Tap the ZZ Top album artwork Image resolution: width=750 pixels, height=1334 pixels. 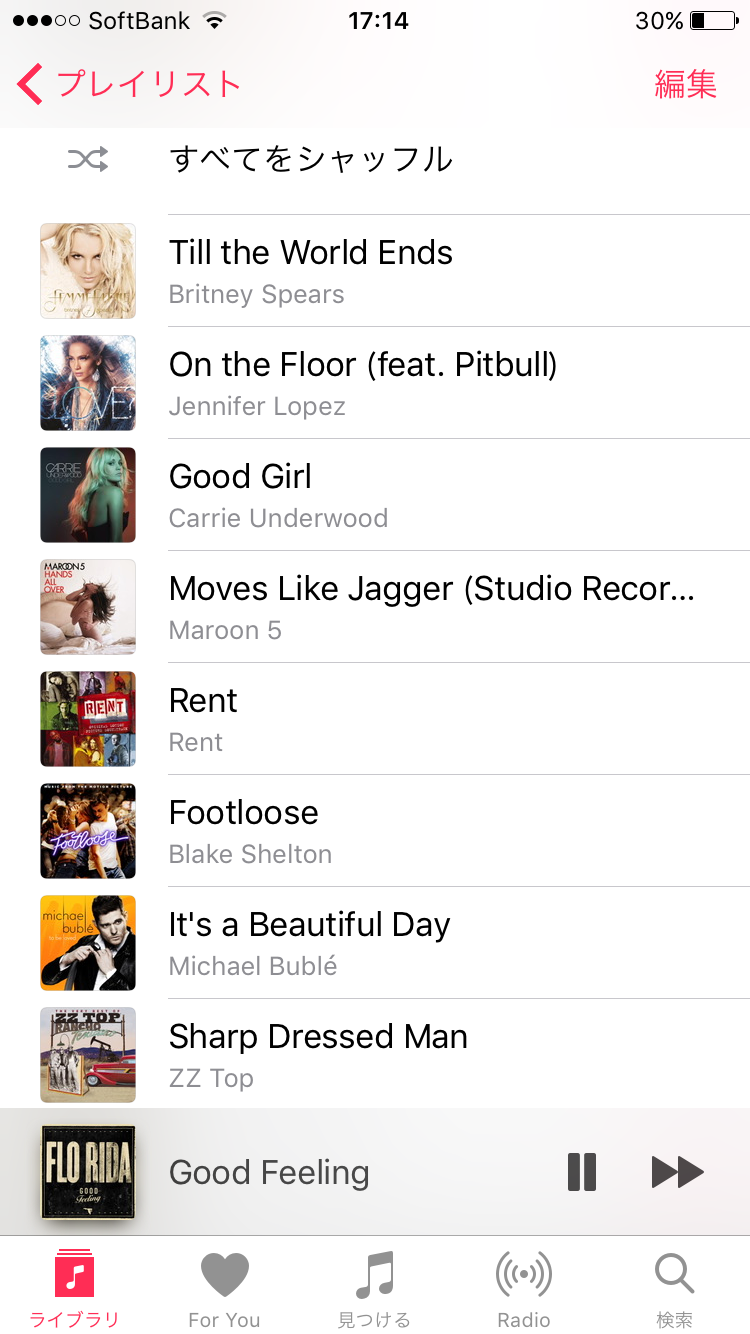88,1055
